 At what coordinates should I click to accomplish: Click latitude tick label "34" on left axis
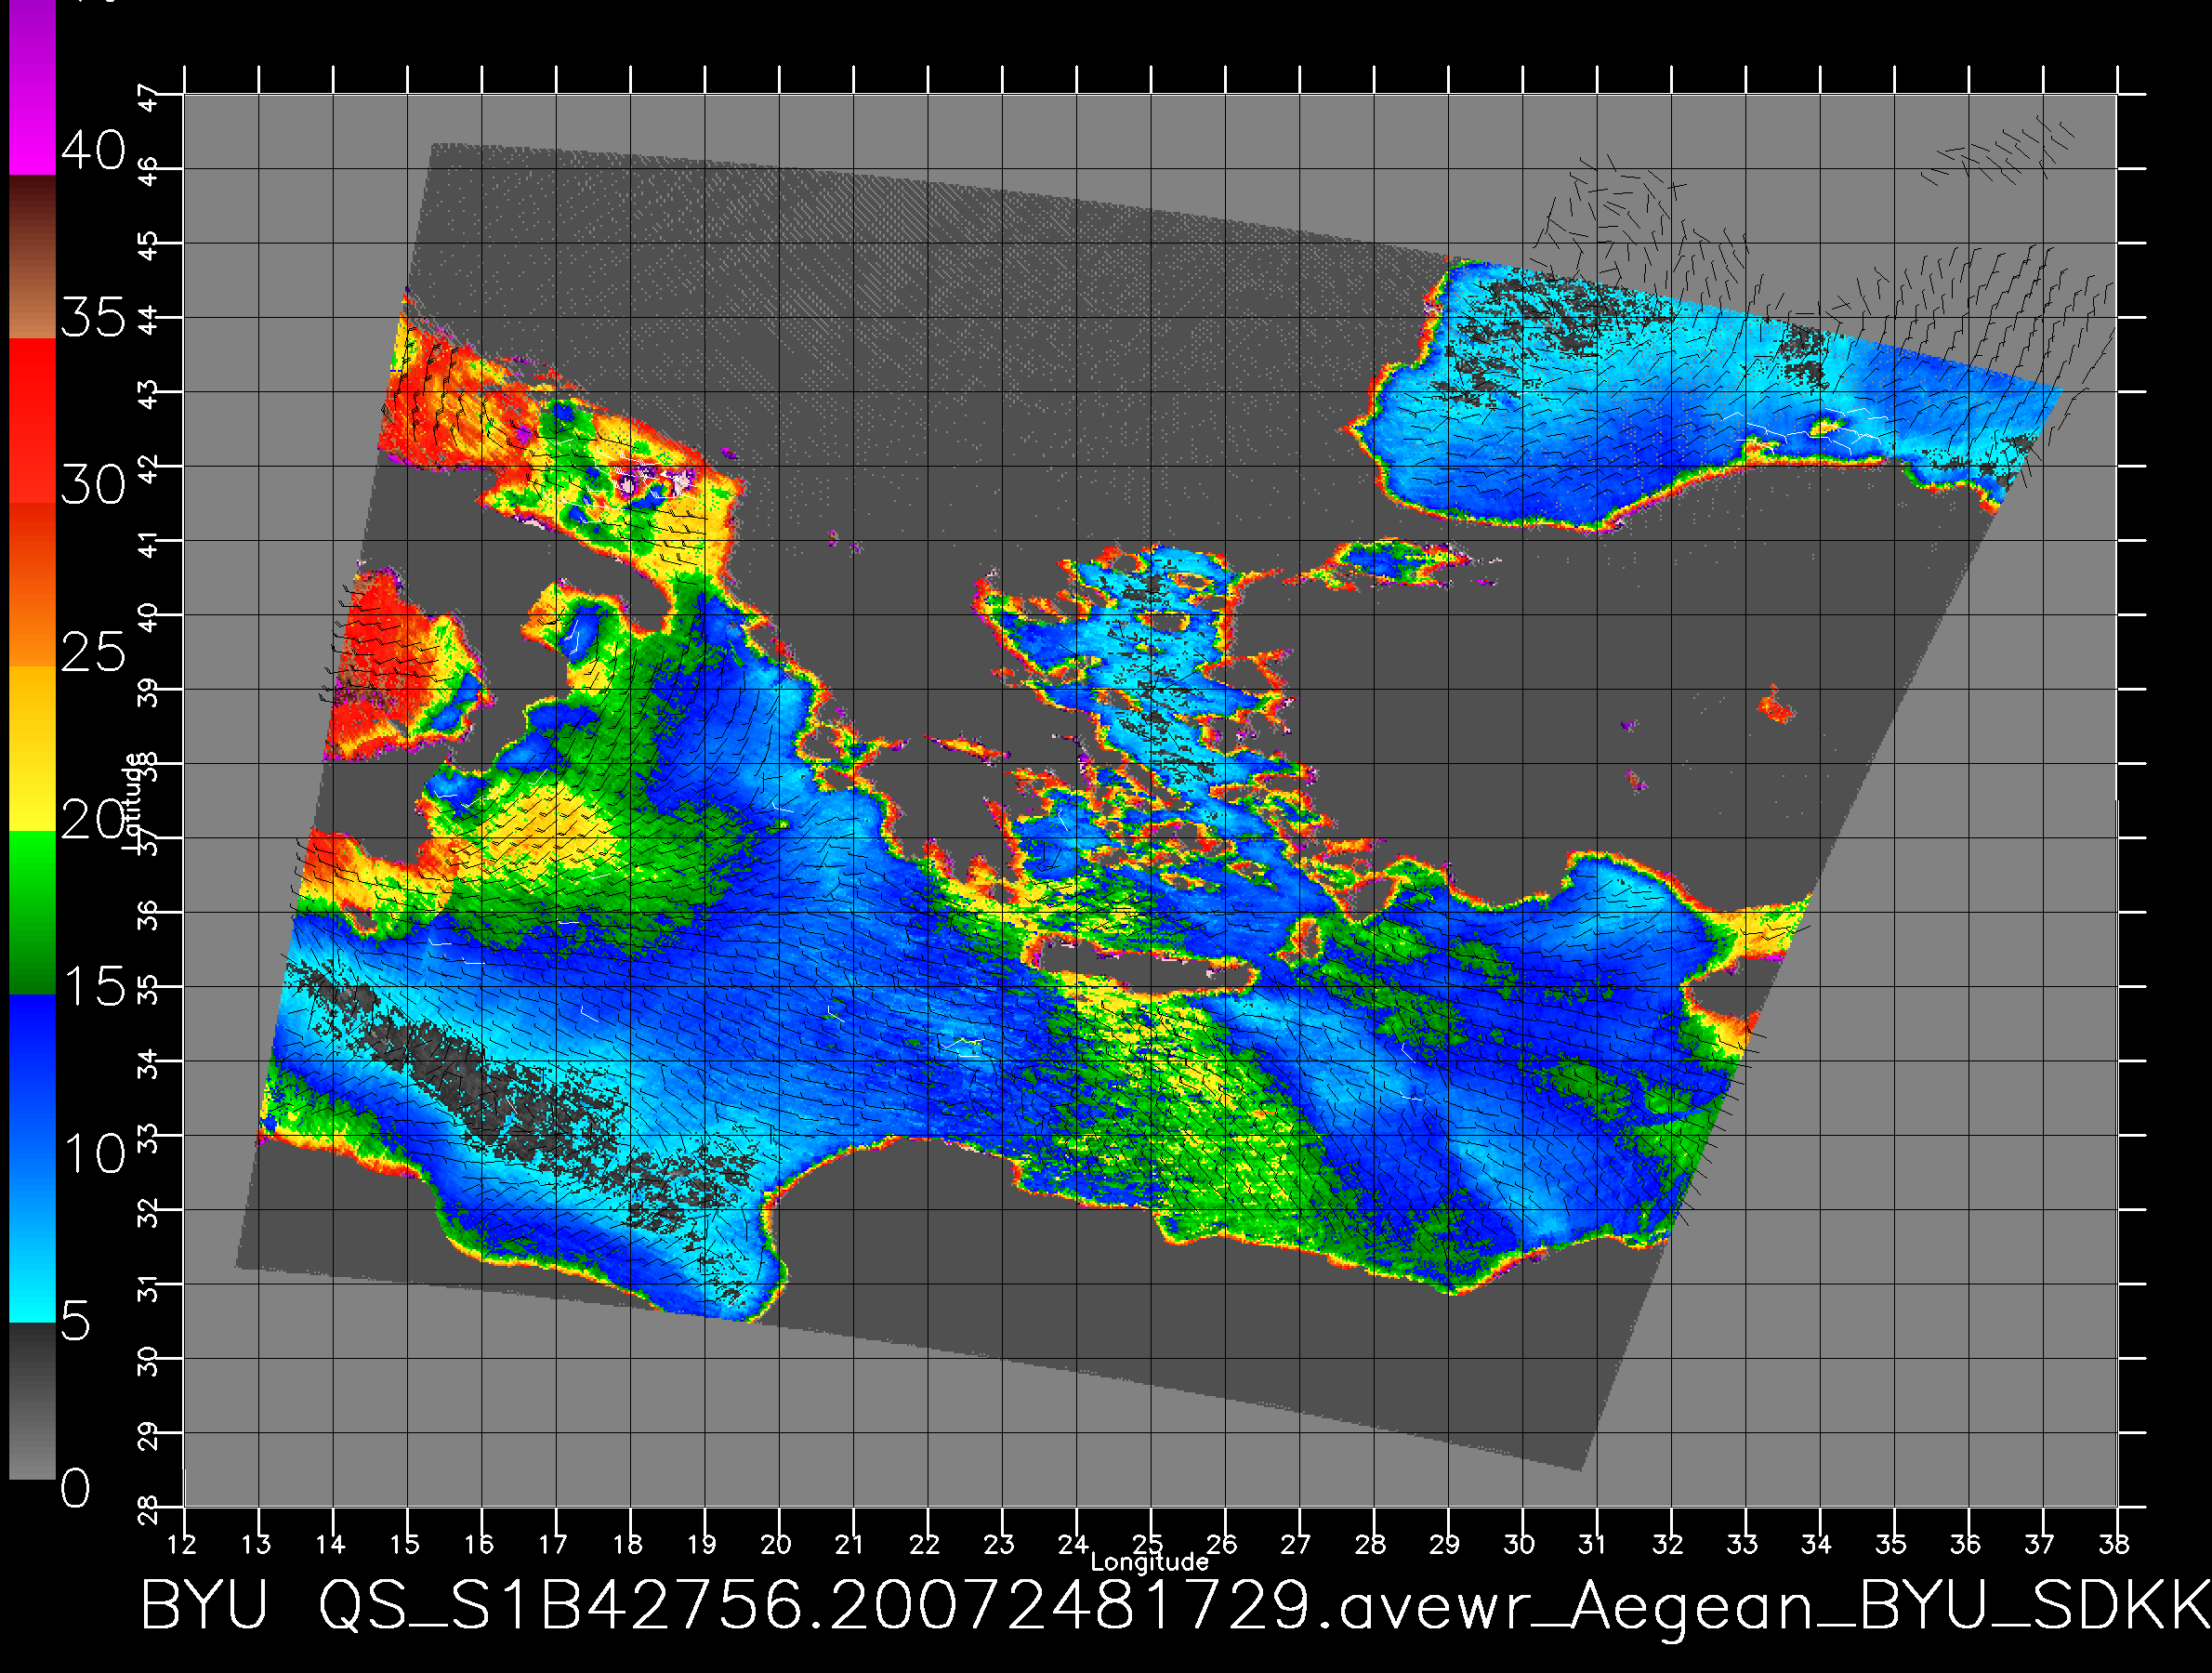coord(147,1065)
